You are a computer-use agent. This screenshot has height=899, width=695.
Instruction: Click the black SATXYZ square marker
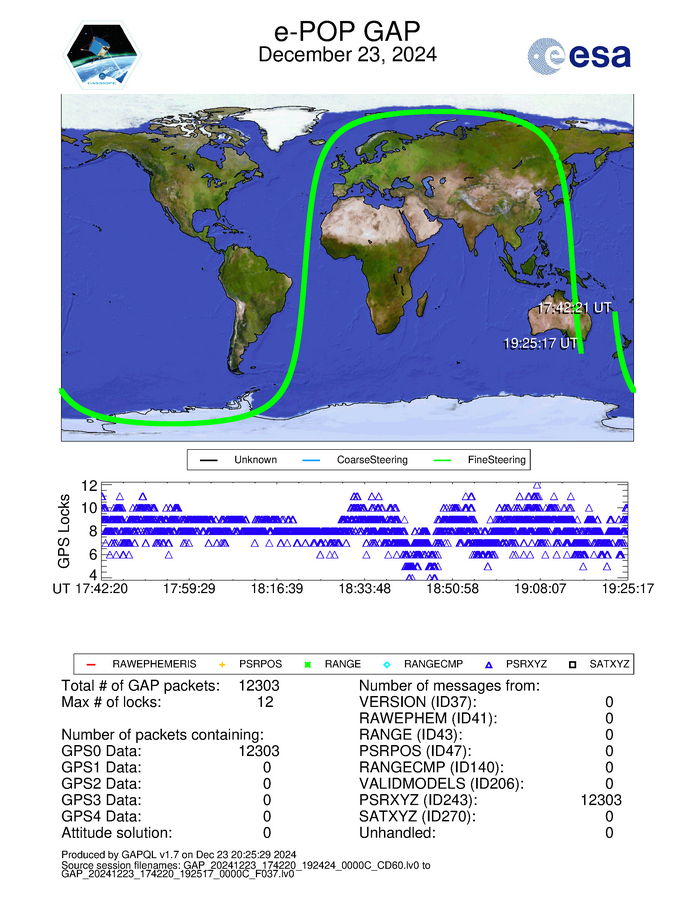point(572,664)
